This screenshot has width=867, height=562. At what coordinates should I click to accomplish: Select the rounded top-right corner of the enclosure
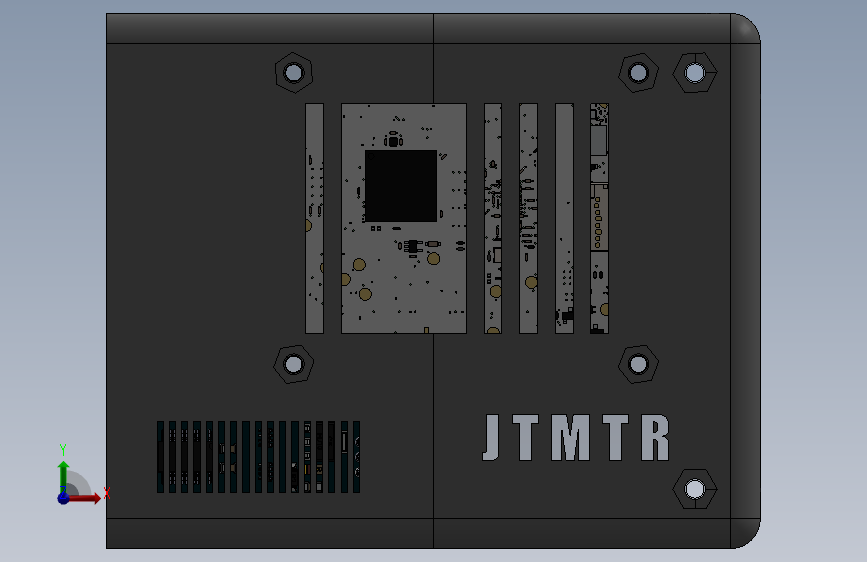coord(746,28)
